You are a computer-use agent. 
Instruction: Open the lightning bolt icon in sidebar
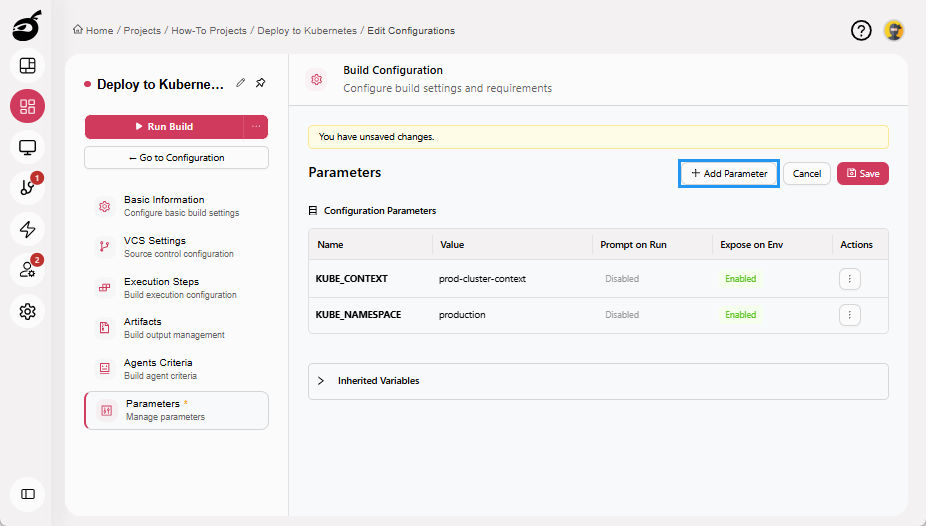27,229
